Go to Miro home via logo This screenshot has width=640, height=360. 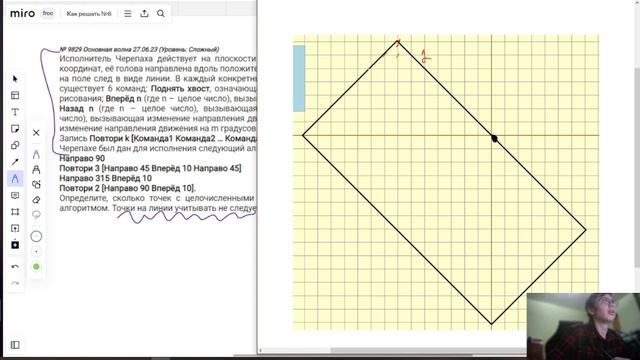[22, 13]
